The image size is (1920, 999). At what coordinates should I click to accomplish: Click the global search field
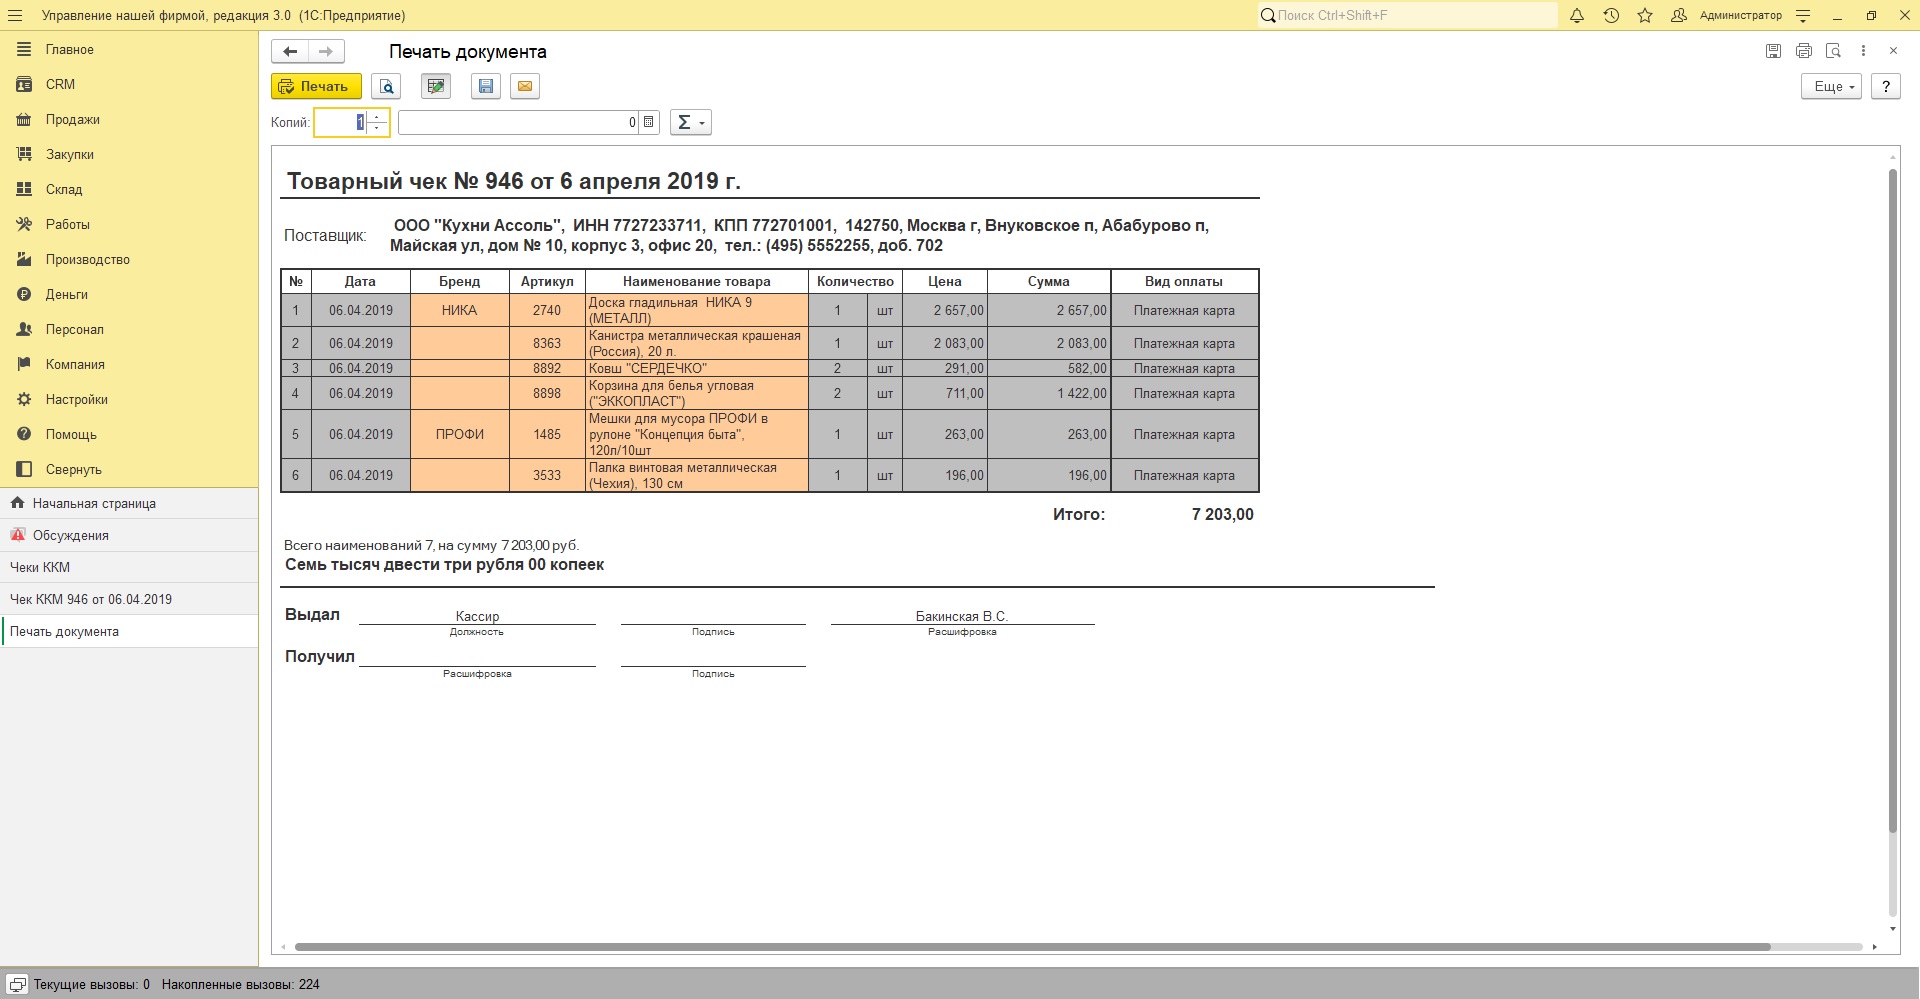(x=1407, y=15)
